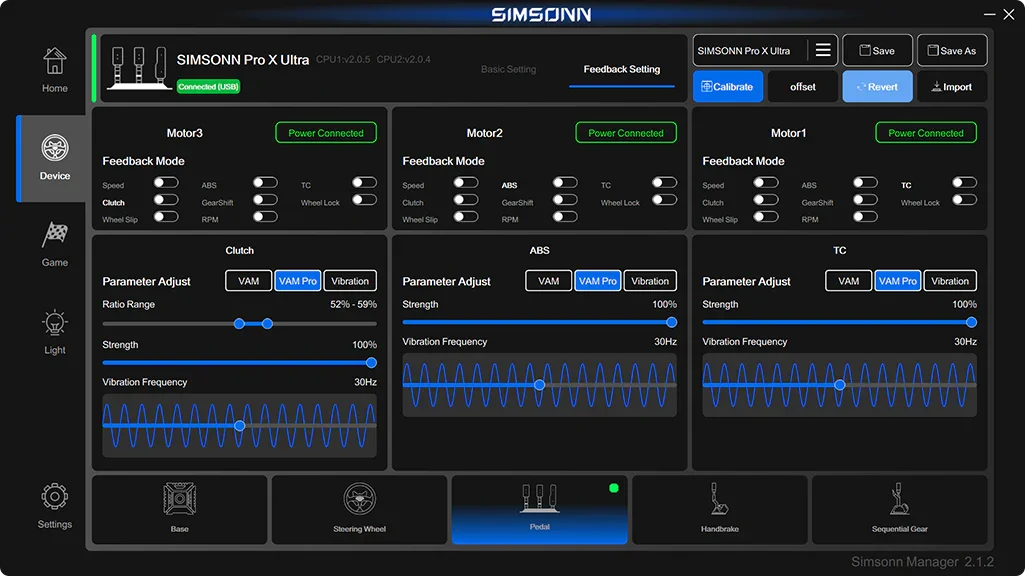
Task: Click the ABS Strength slider handle
Action: coord(671,322)
